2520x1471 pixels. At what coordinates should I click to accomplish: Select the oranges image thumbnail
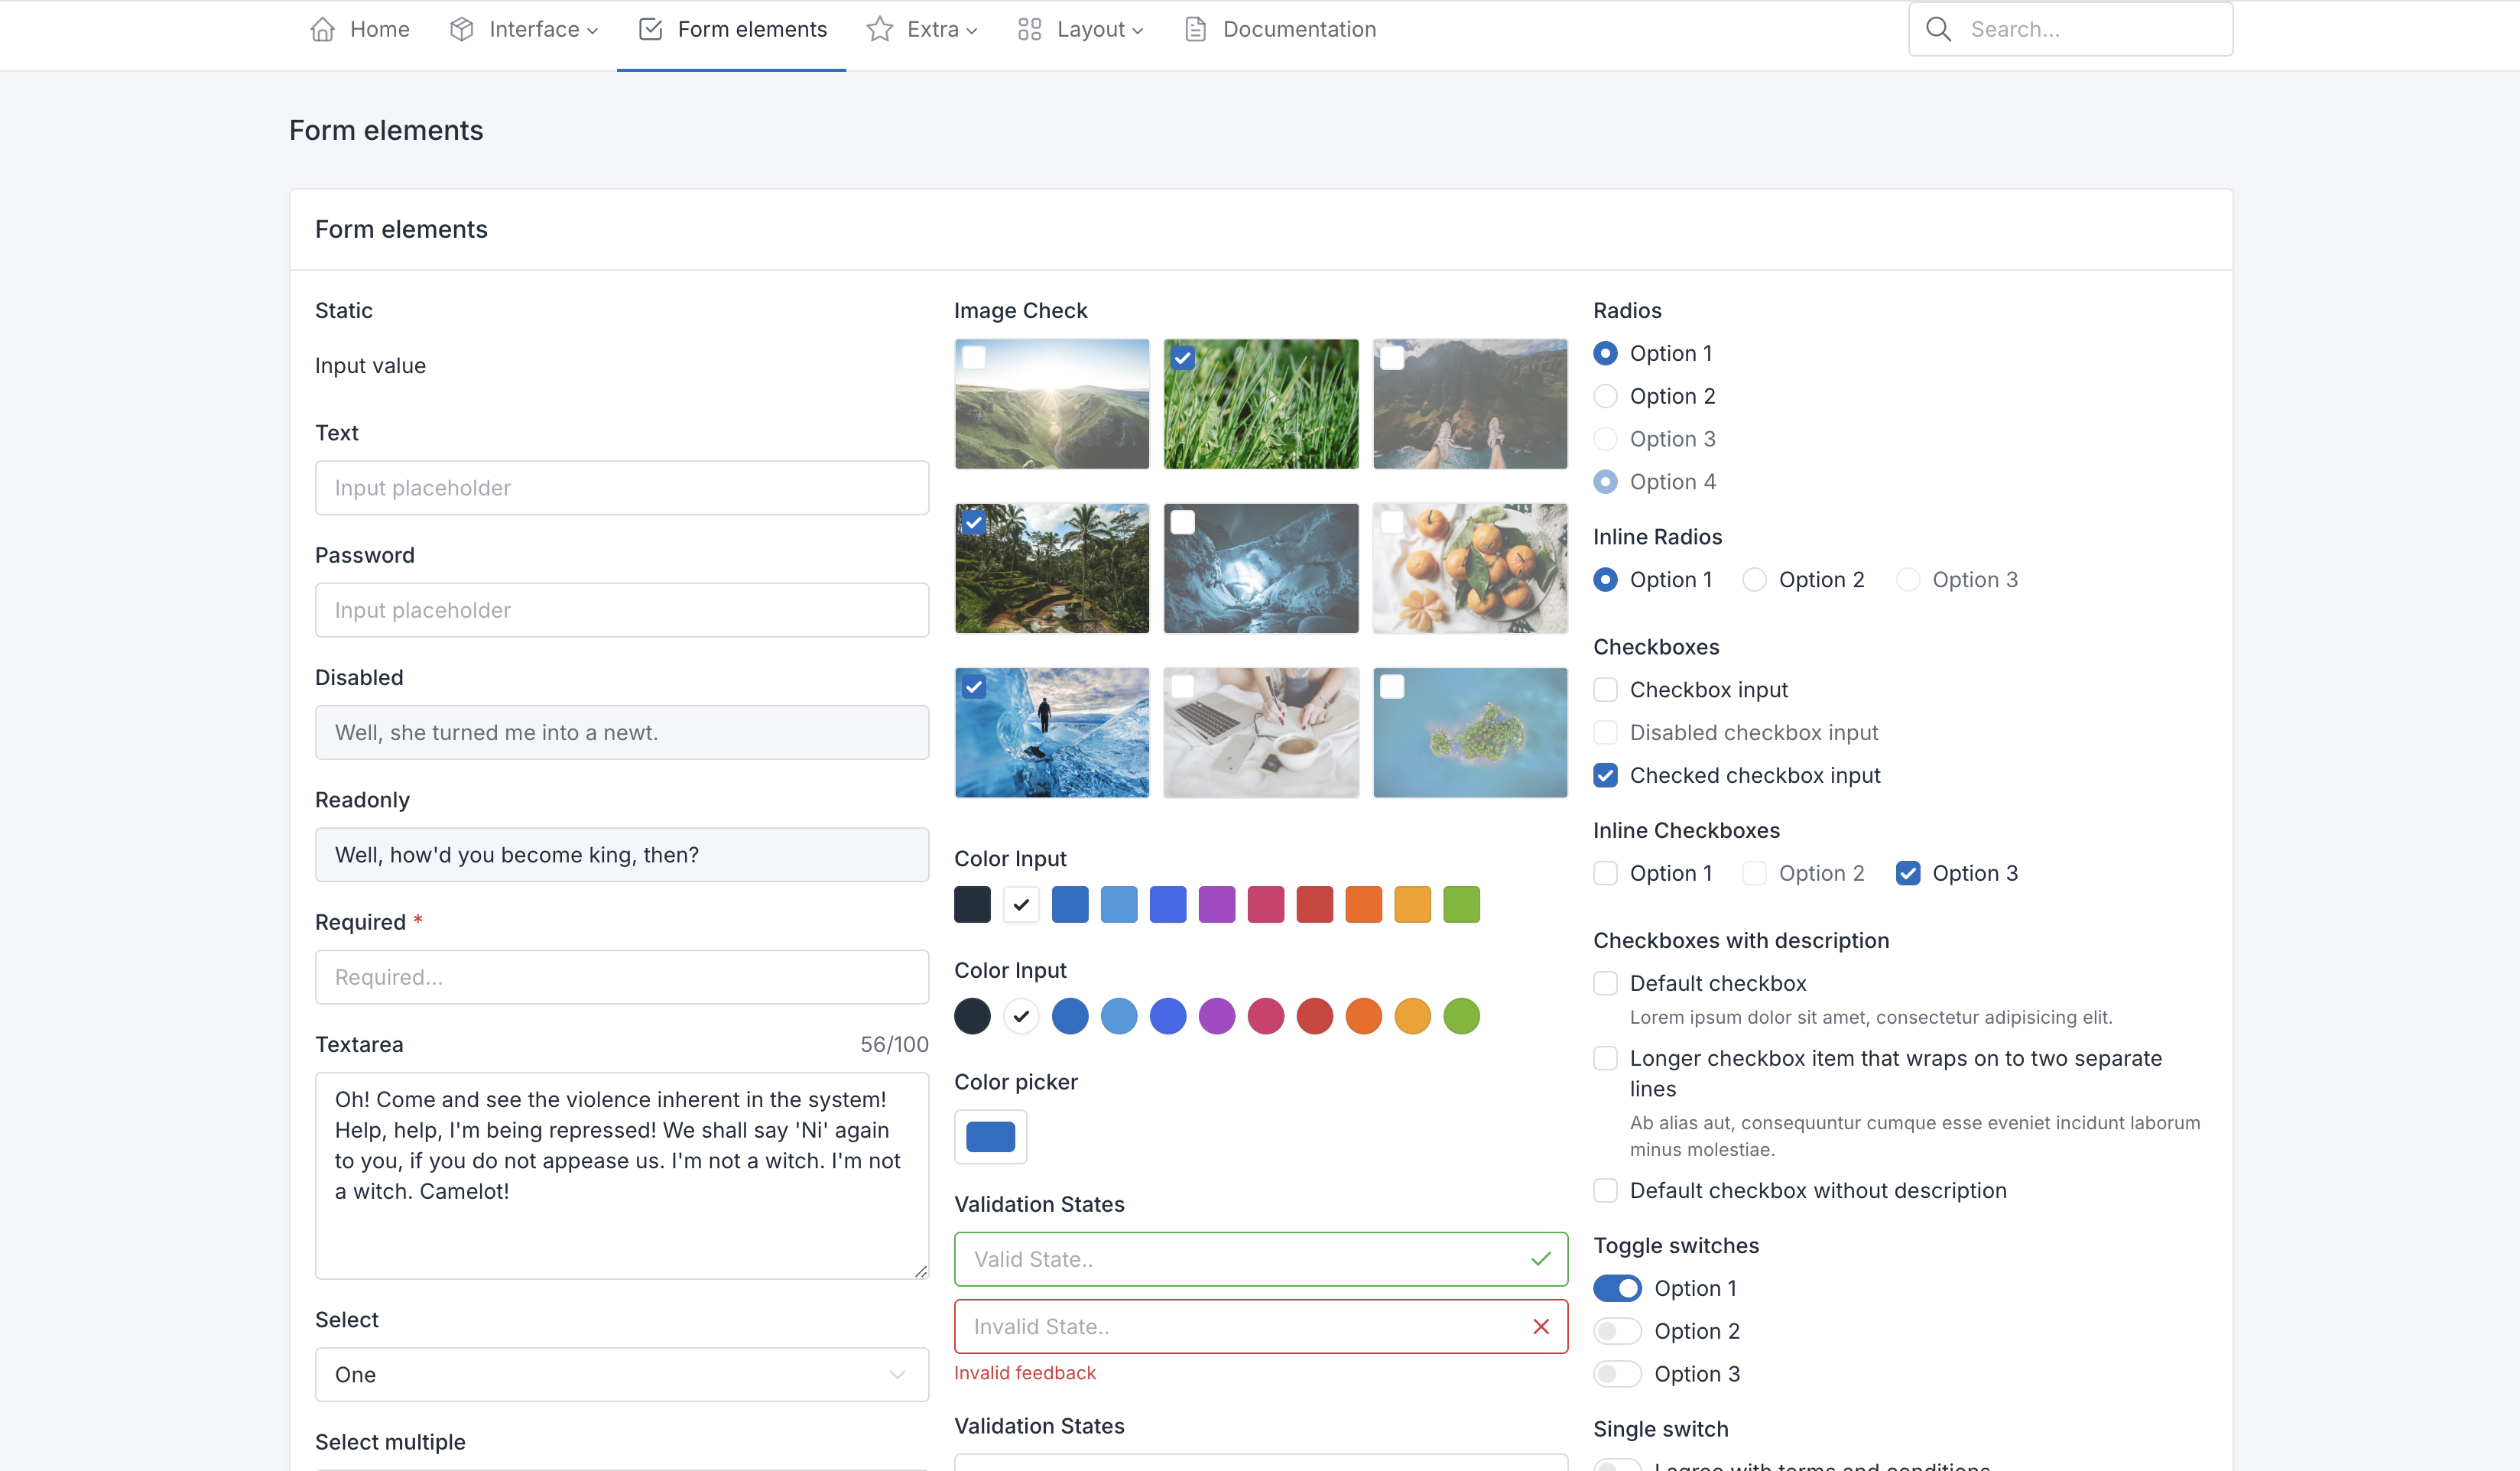coord(1470,568)
